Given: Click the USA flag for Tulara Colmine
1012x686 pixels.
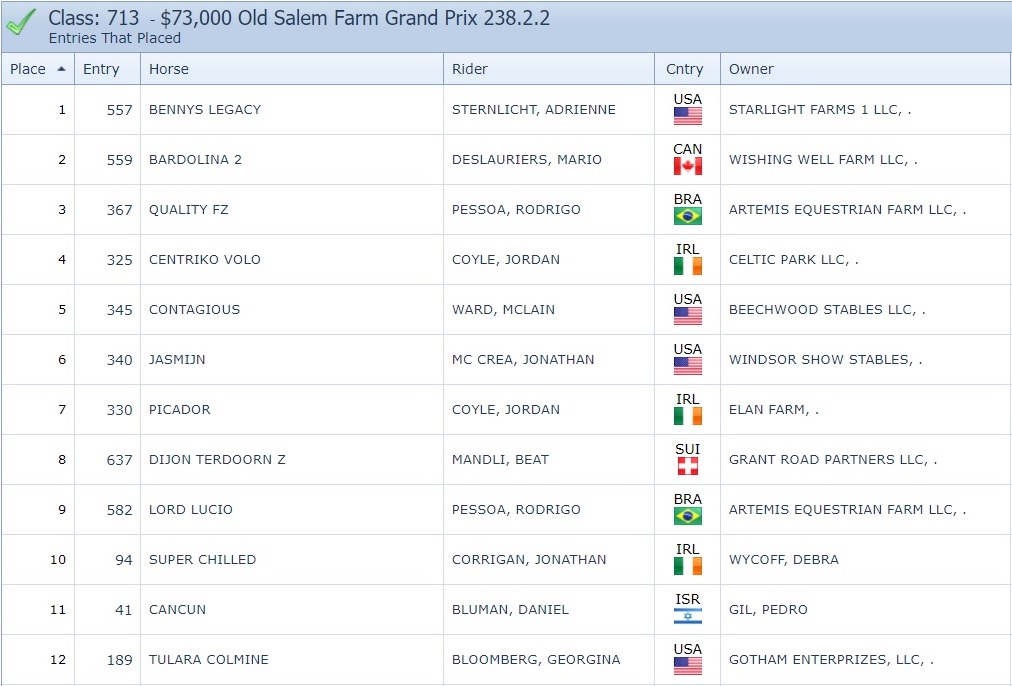Looking at the screenshot, I should click(x=687, y=666).
